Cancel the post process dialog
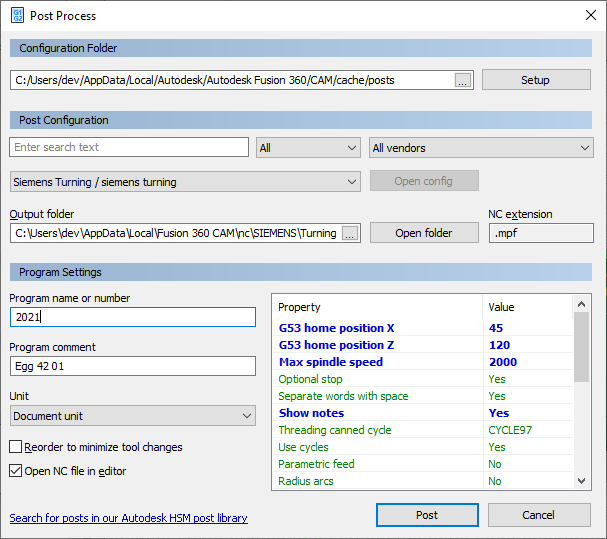This screenshot has width=607, height=539. [537, 515]
